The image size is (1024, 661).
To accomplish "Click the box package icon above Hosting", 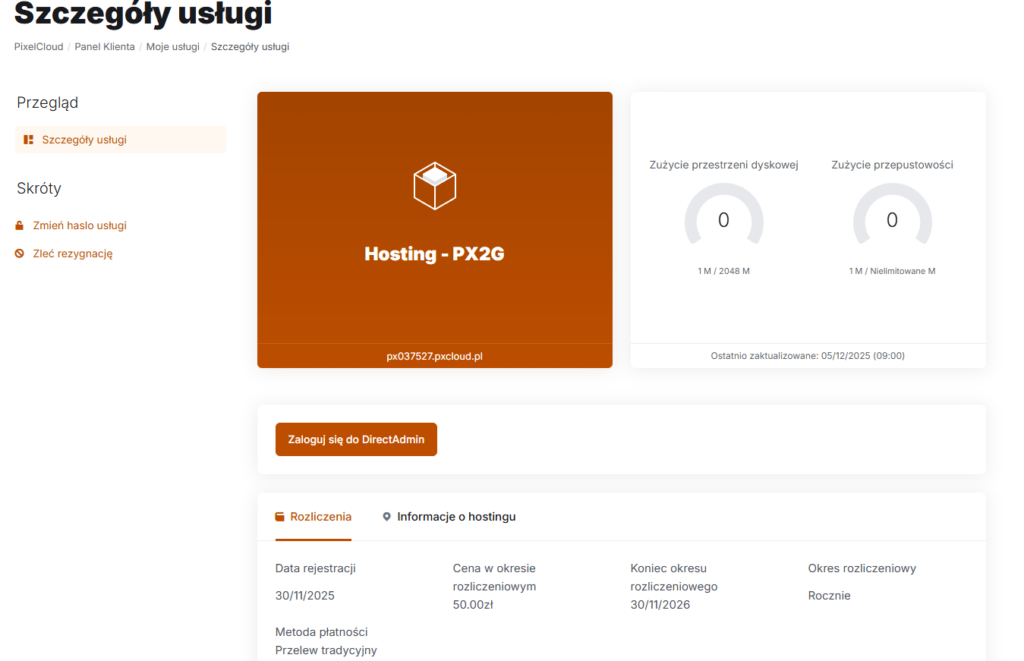I will (x=434, y=186).
